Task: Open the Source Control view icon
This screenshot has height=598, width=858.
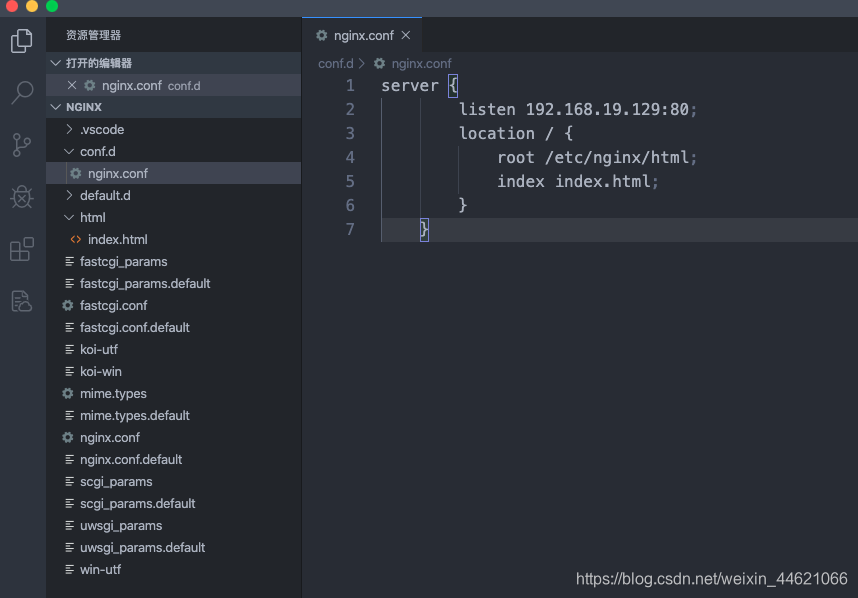Action: 22,145
